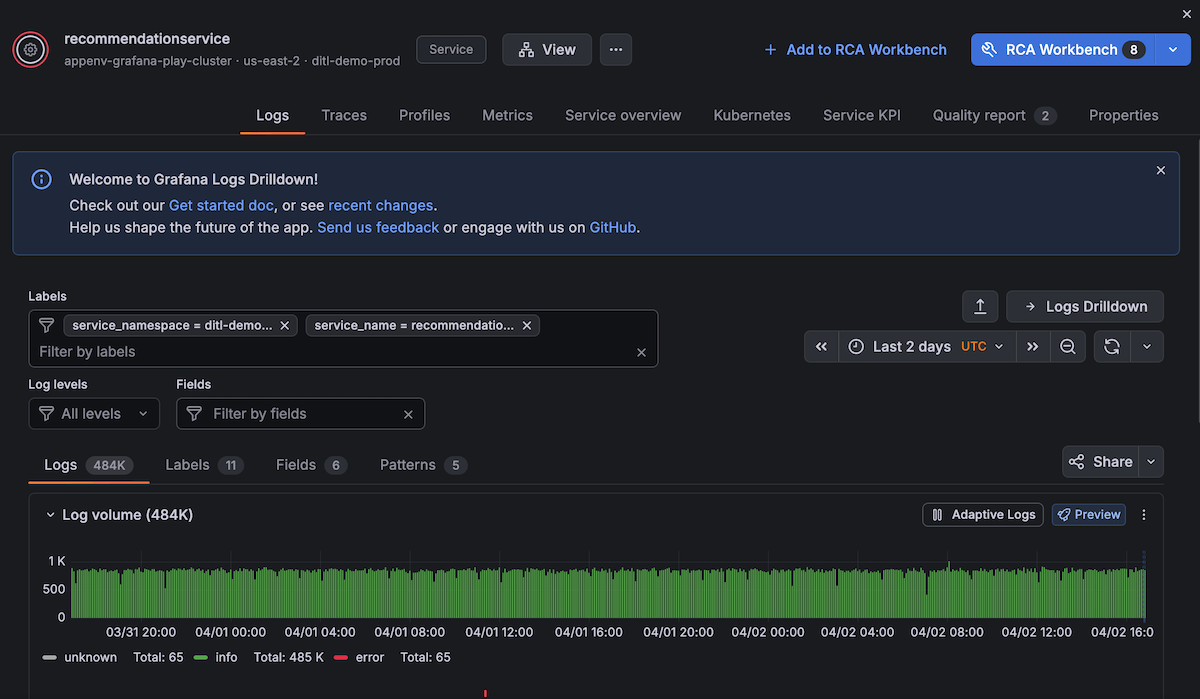Click the refresh dashboard icon
This screenshot has height=699, width=1200.
click(1111, 346)
